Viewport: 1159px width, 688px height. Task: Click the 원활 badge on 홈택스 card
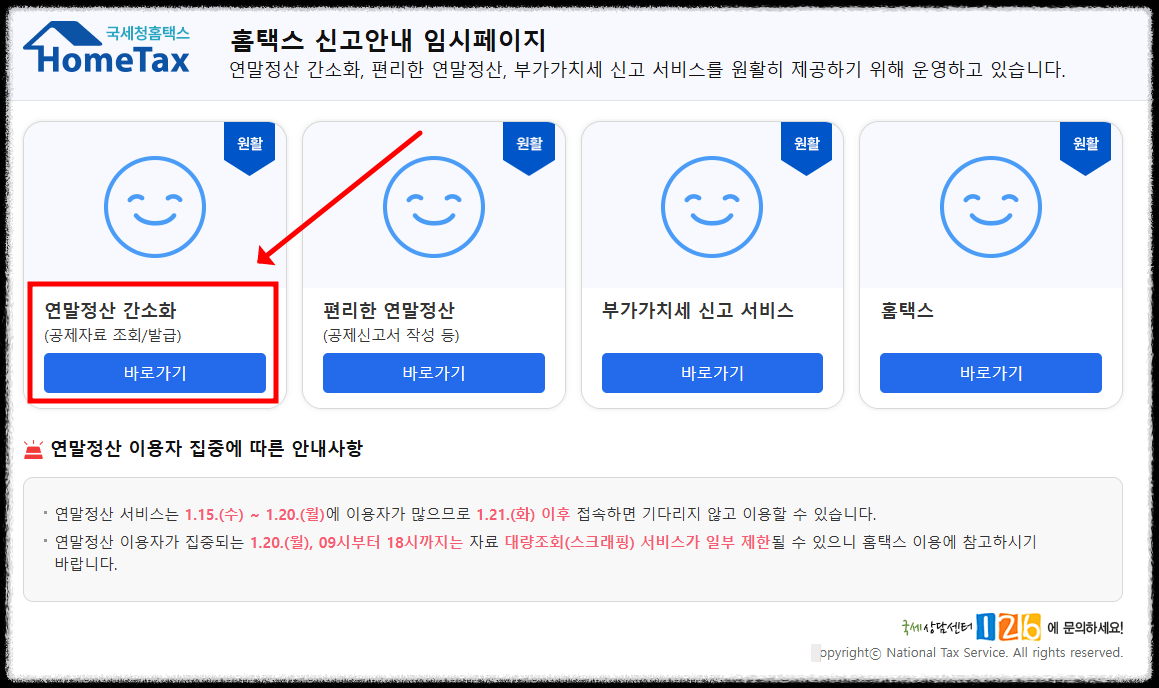(1084, 142)
